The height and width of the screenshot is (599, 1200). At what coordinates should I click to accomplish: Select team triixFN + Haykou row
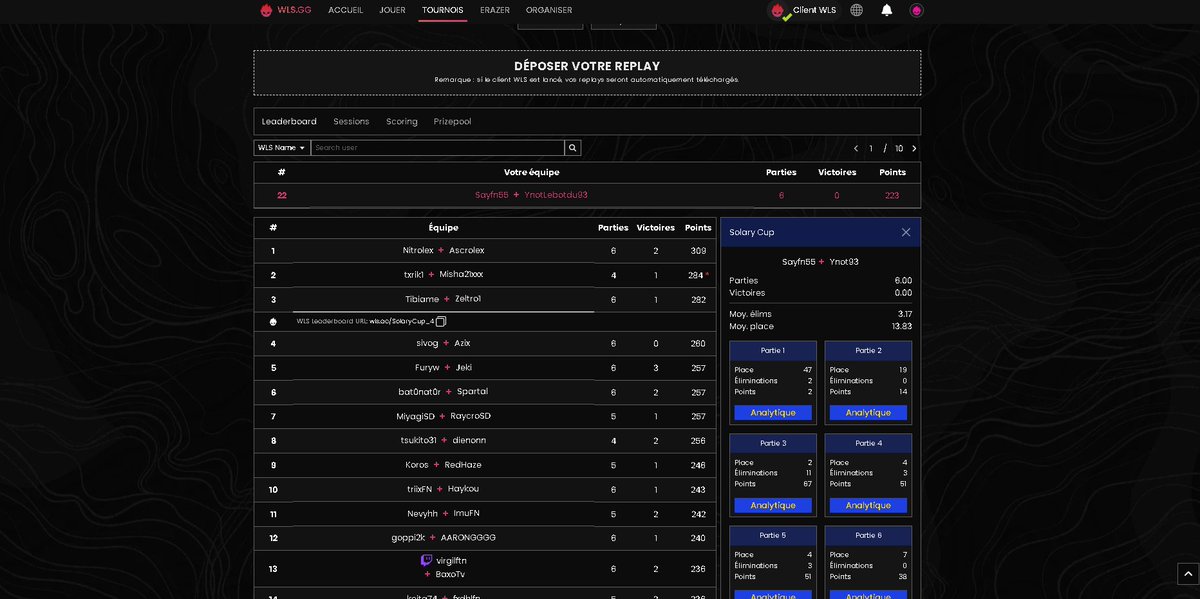485,490
